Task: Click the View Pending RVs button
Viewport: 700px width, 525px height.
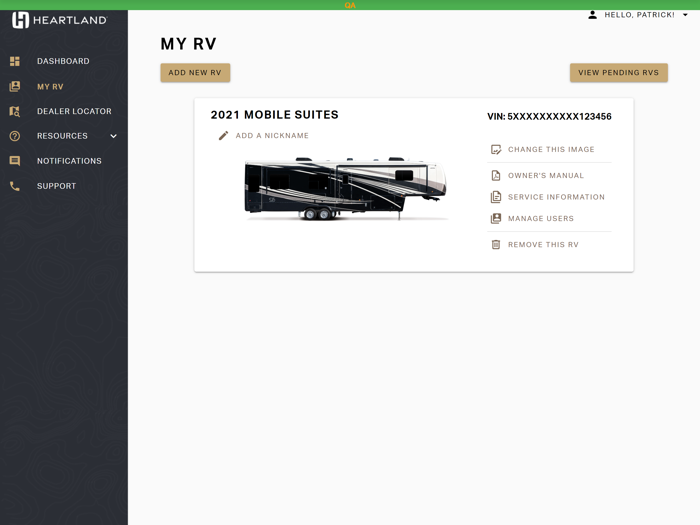Action: (619, 73)
